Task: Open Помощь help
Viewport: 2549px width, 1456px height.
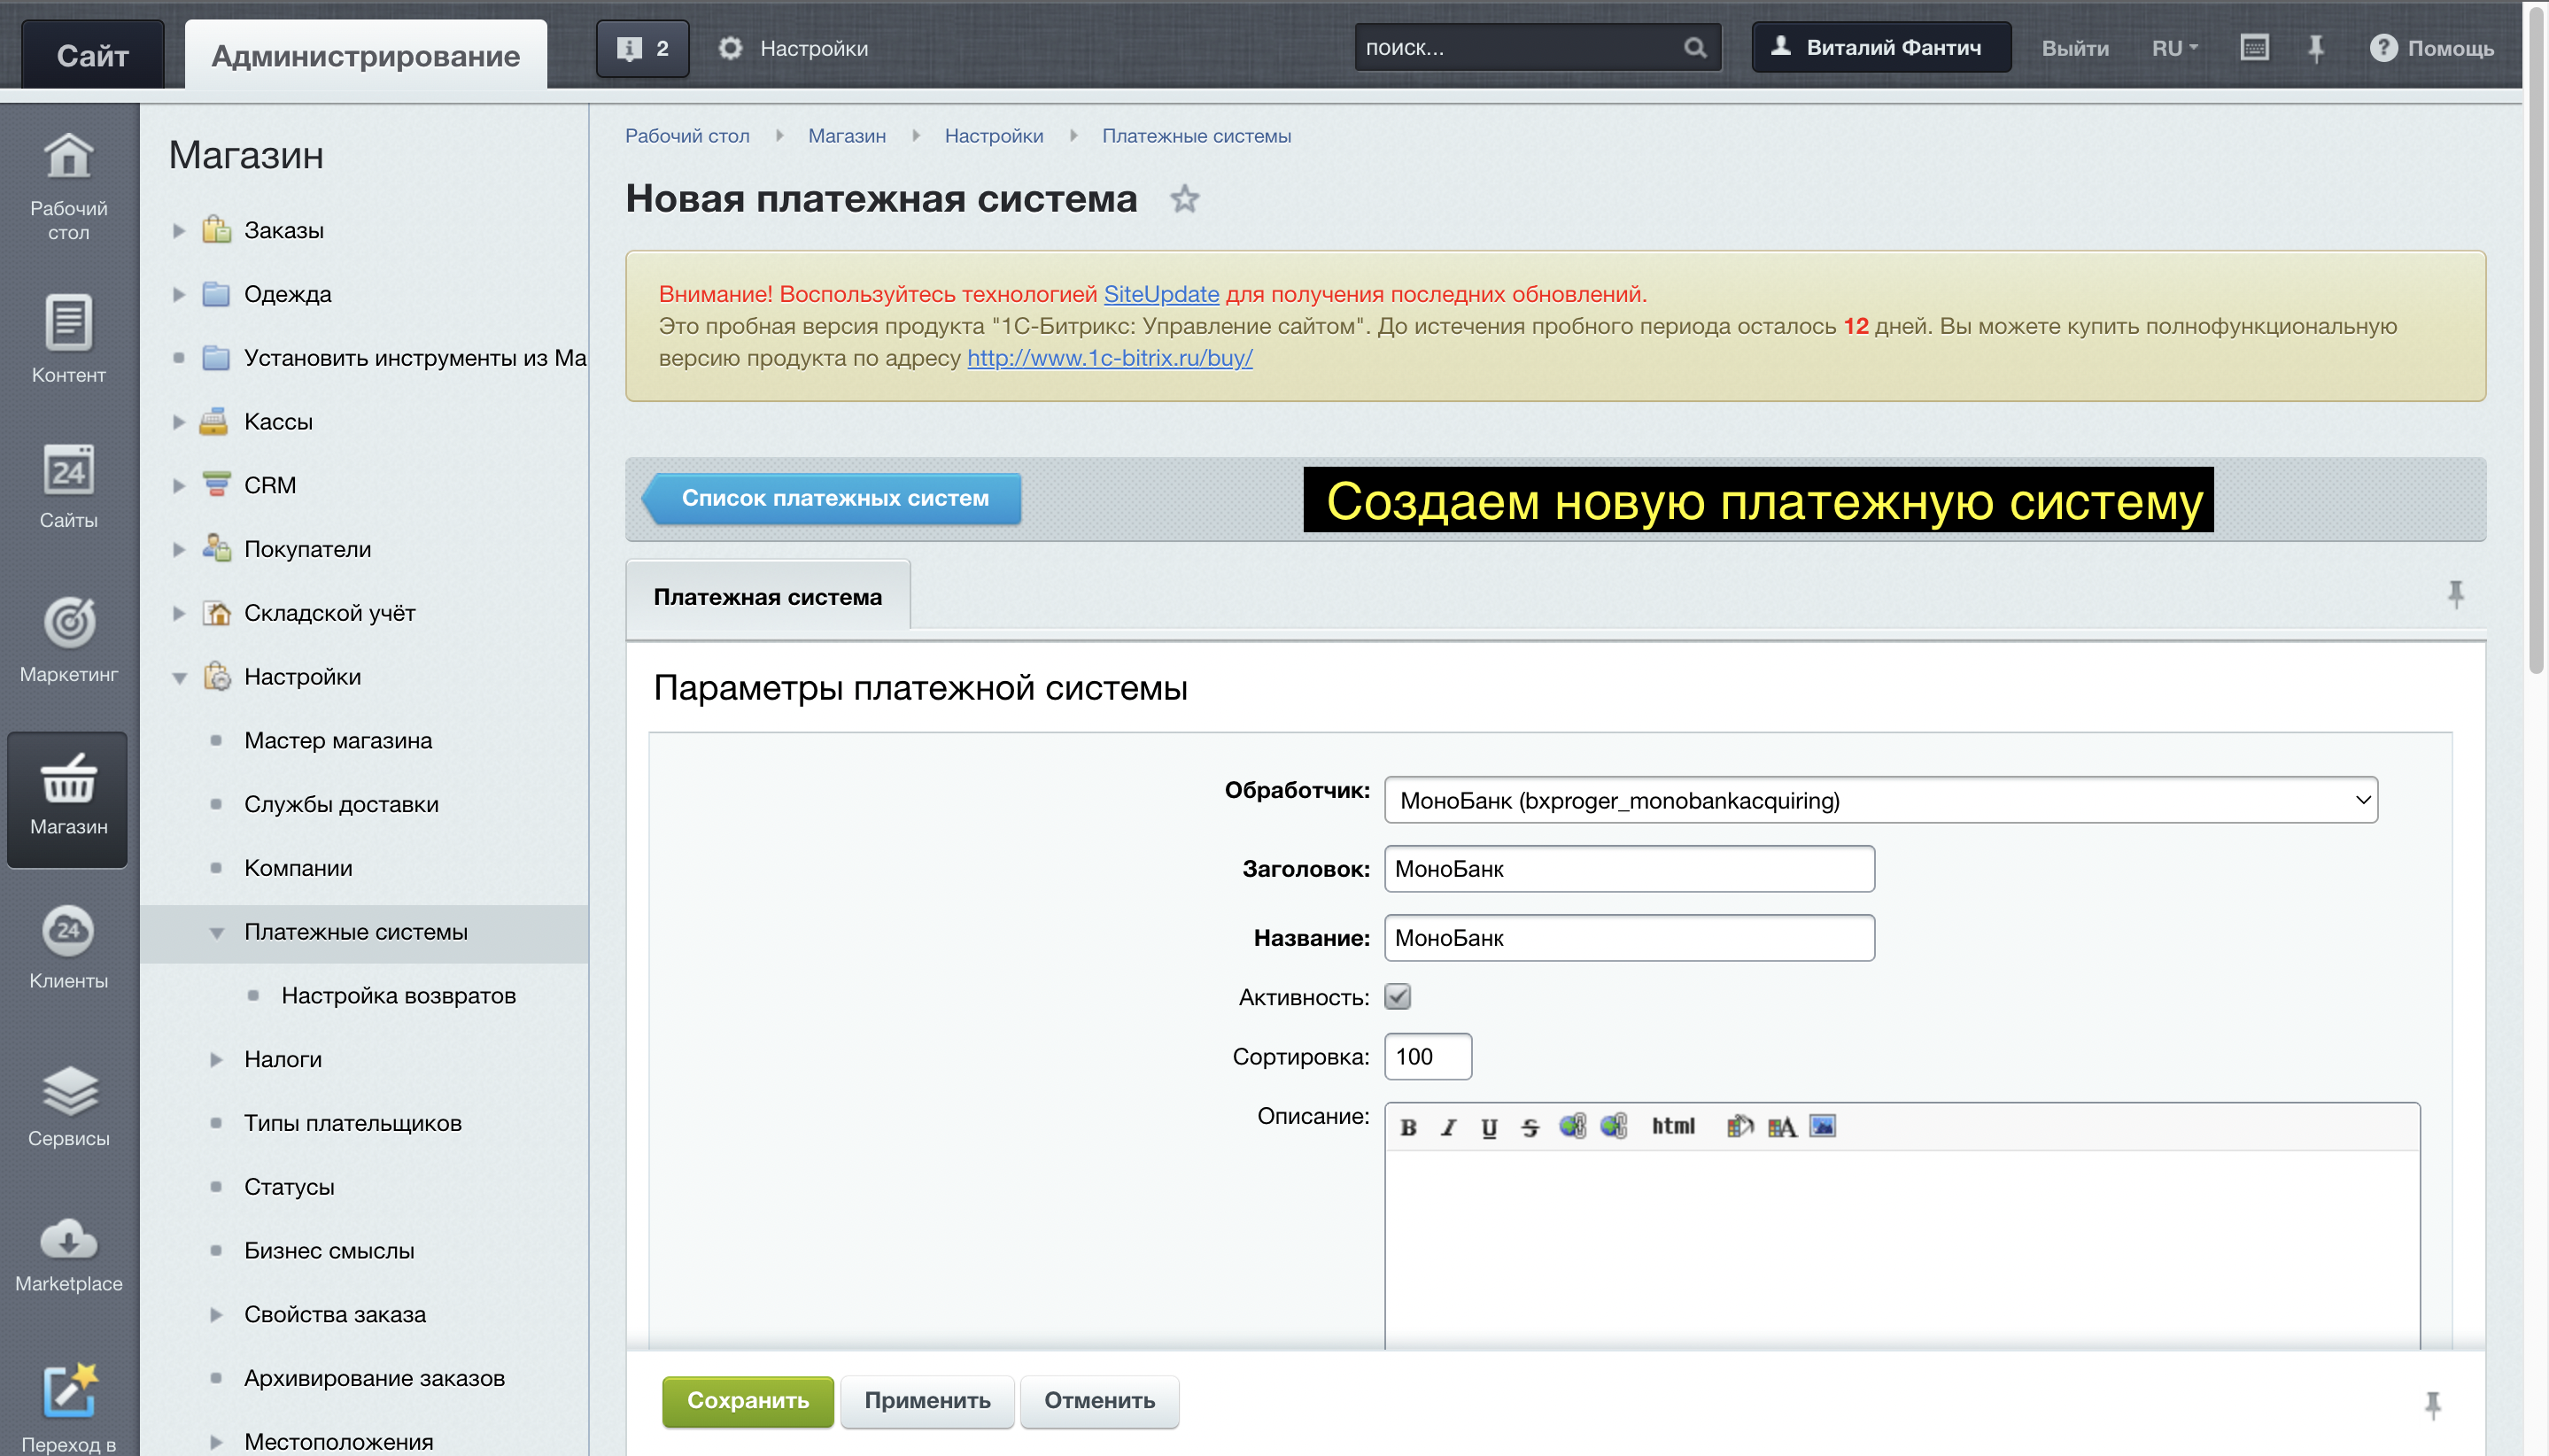Action: tap(2432, 48)
